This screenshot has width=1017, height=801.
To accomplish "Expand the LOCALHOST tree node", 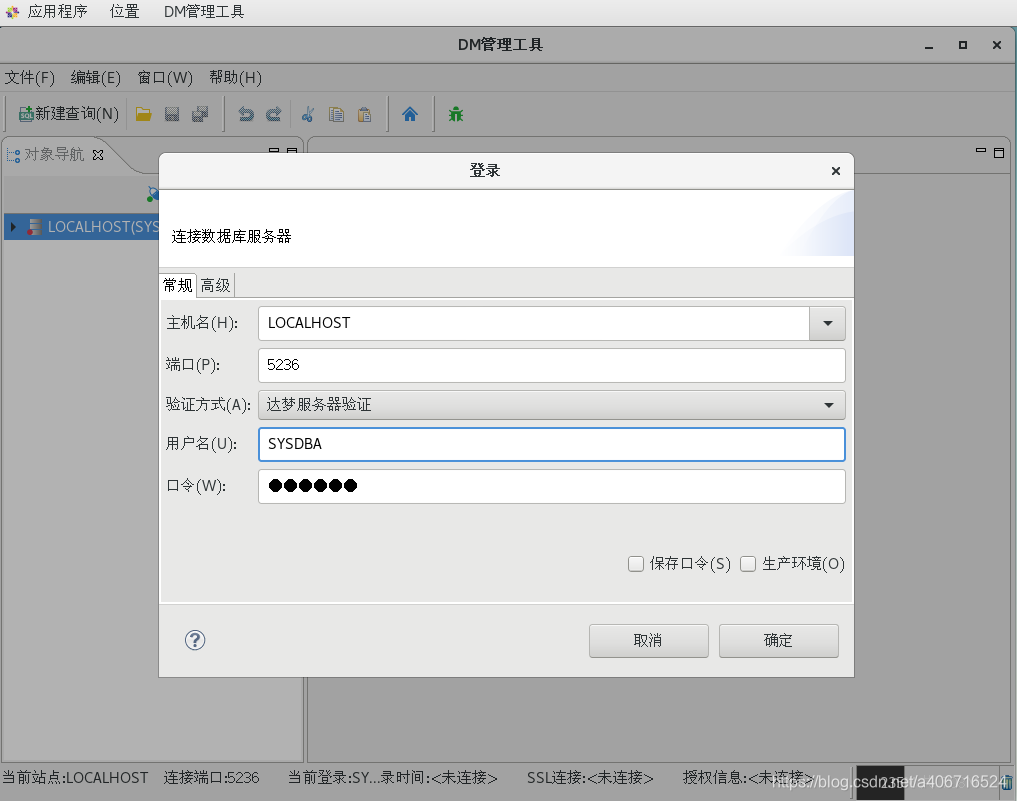I will (x=11, y=226).
